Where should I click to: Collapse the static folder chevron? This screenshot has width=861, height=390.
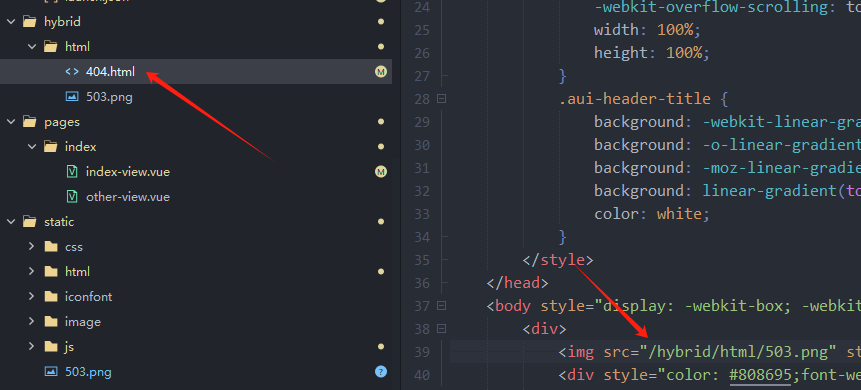click(x=11, y=222)
